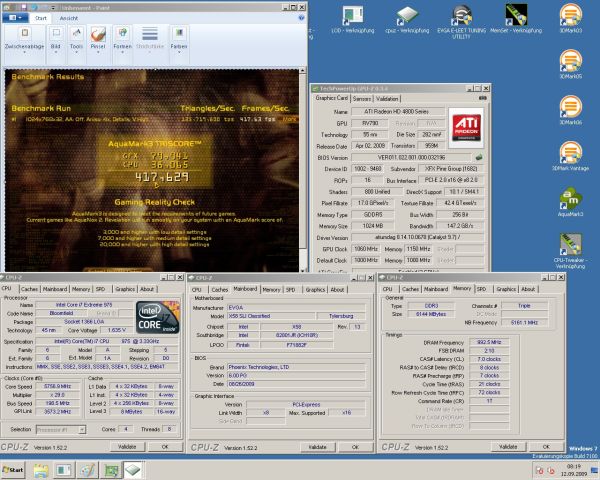This screenshot has height=480, width=600.
Task: Click the 'GDDR5' Memory Type value
Action: pyautogui.click(x=373, y=215)
